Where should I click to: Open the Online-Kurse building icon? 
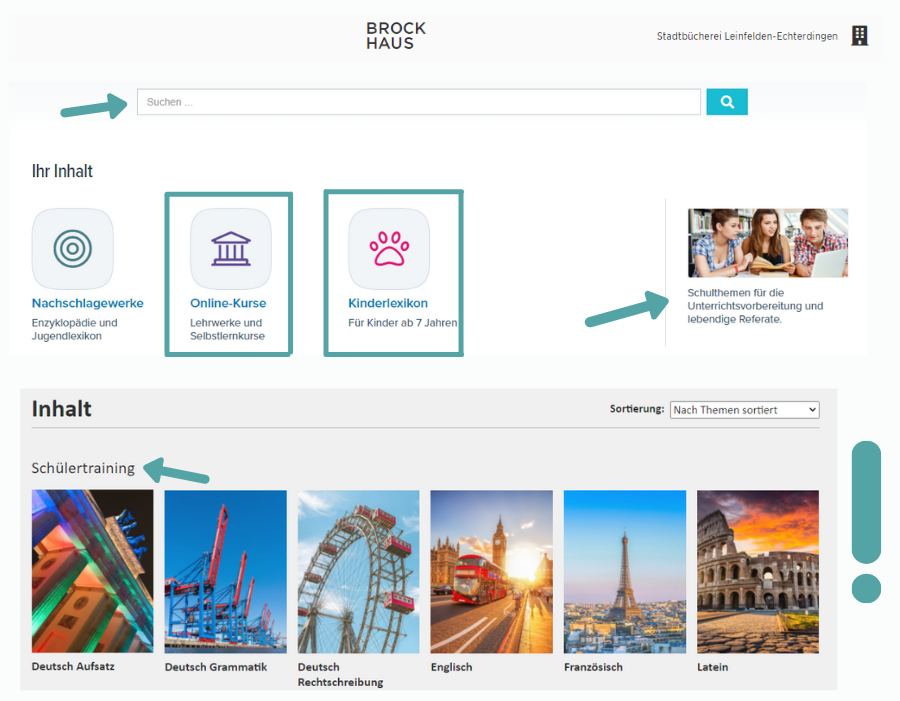[x=231, y=249]
